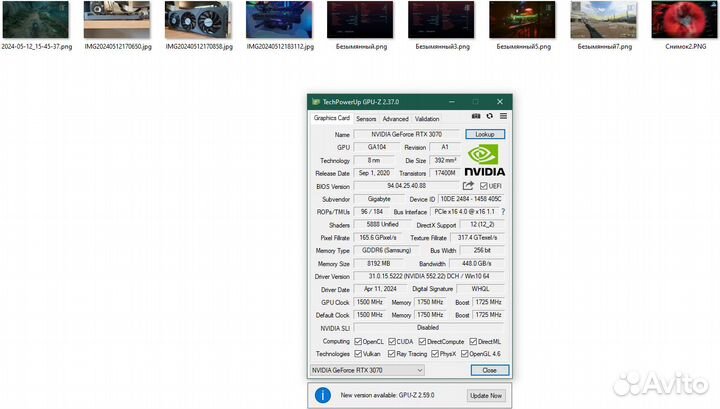
Task: Click the NVIDIA SLI field Disabled
Action: click(x=429, y=328)
